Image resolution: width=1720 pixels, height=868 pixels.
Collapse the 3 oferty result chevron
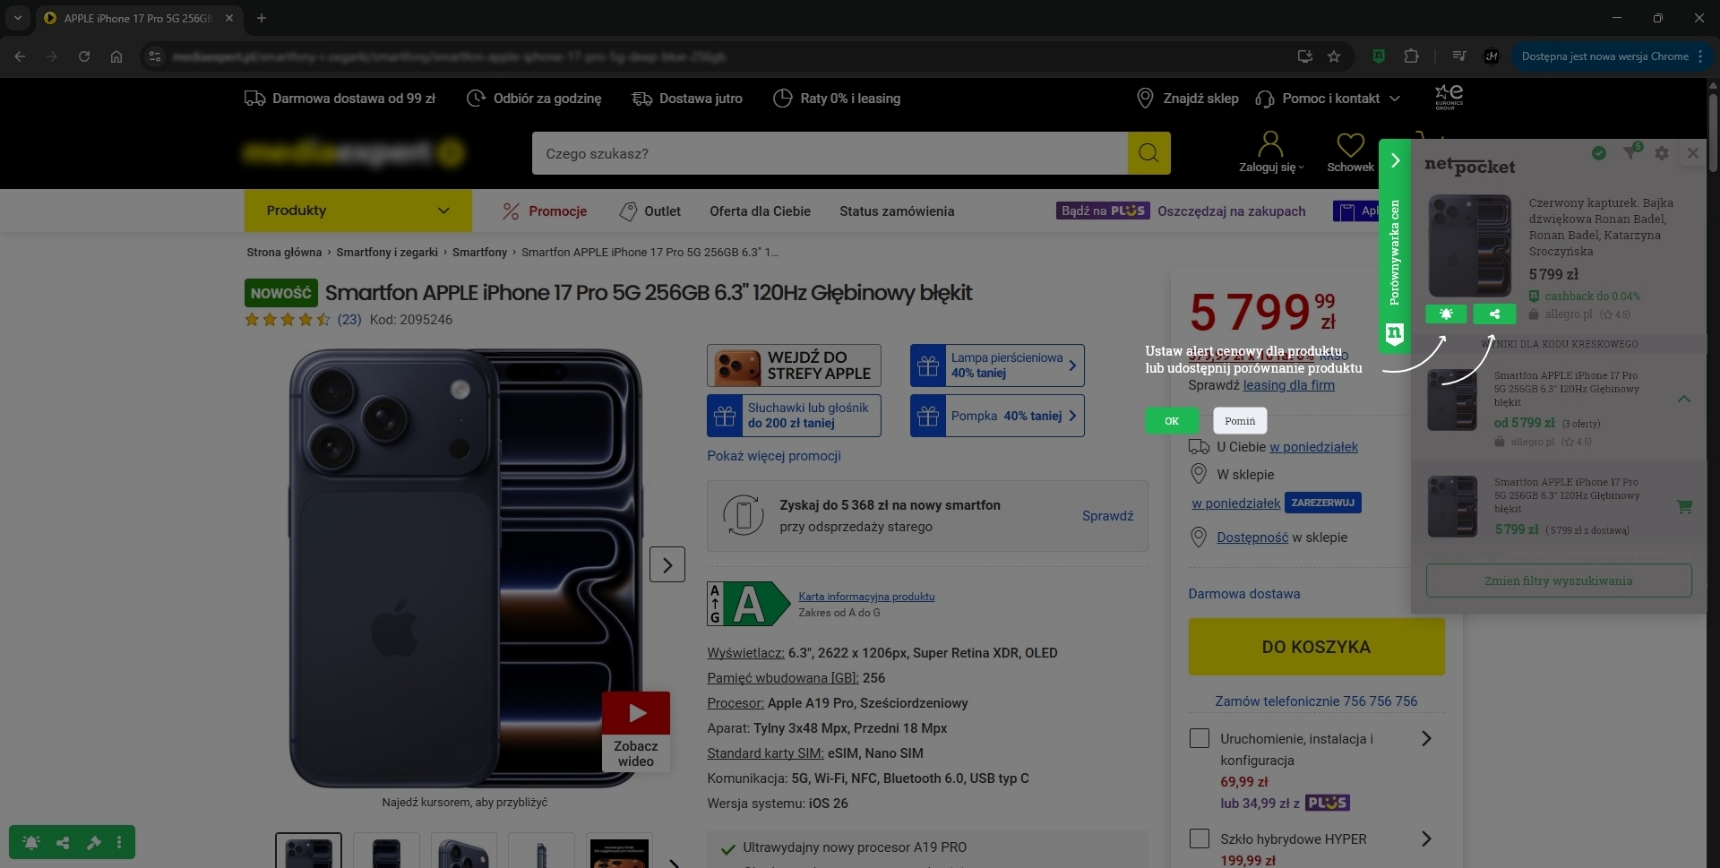pyautogui.click(x=1684, y=399)
